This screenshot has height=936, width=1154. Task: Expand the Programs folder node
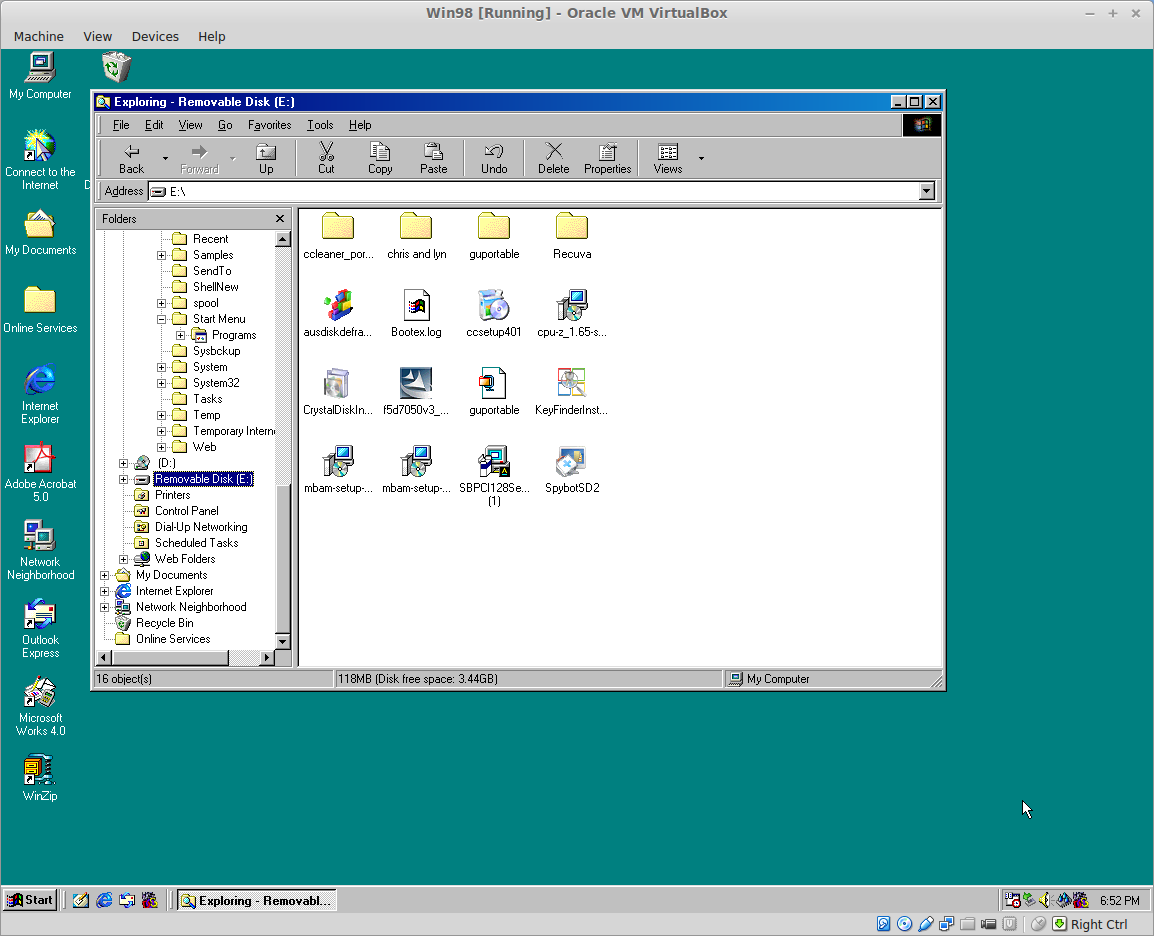pyautogui.click(x=180, y=336)
